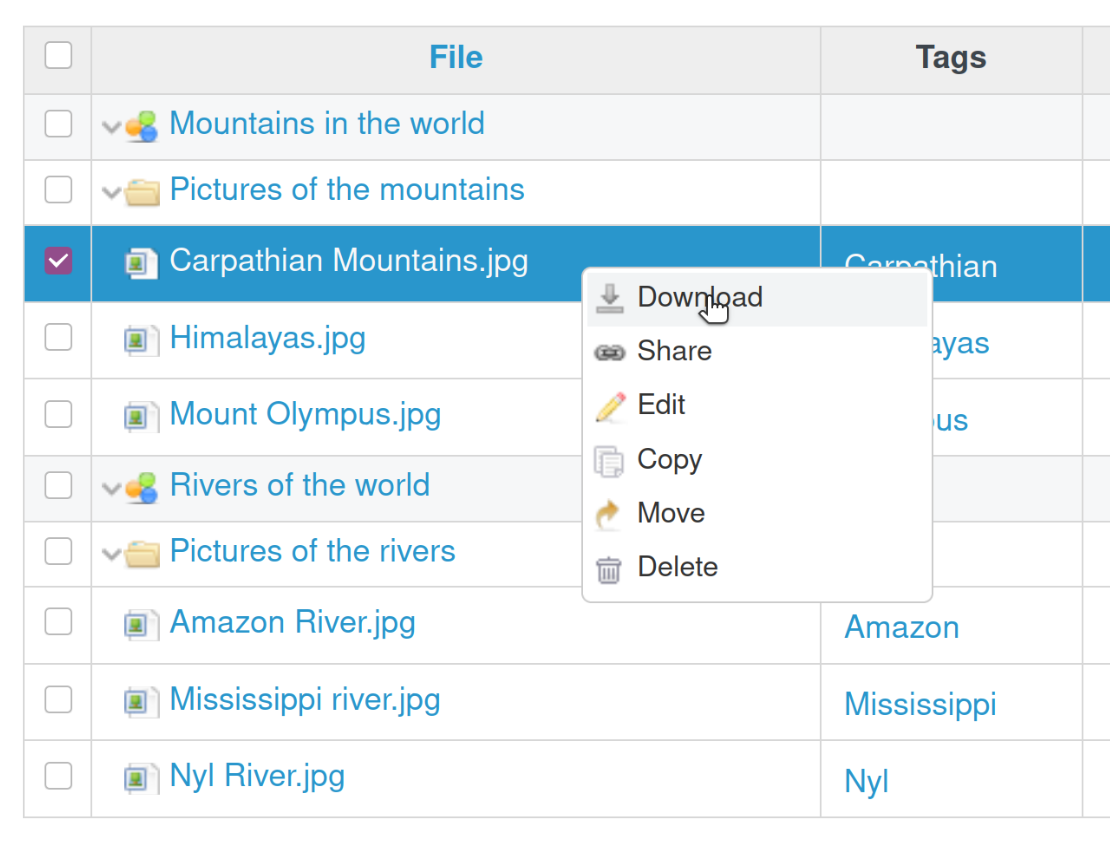The height and width of the screenshot is (854, 1110).
Task: Collapse the Pictures of the rivers folder
Action: 110,554
